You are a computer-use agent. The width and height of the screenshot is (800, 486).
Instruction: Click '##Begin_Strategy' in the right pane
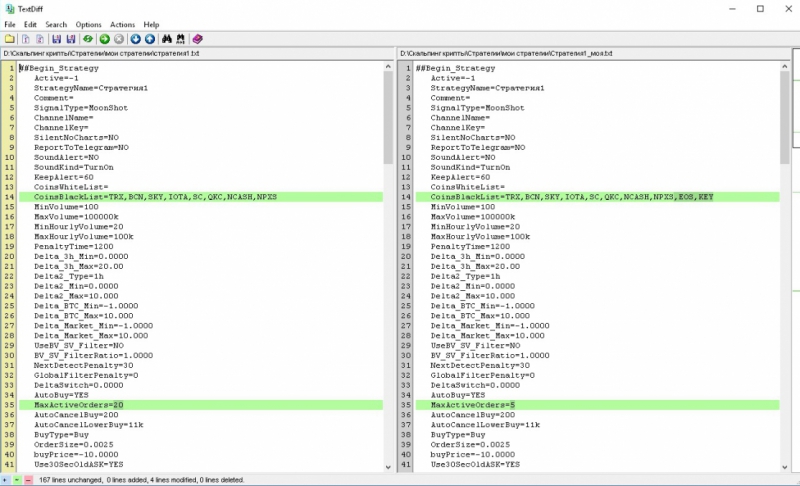[455, 68]
